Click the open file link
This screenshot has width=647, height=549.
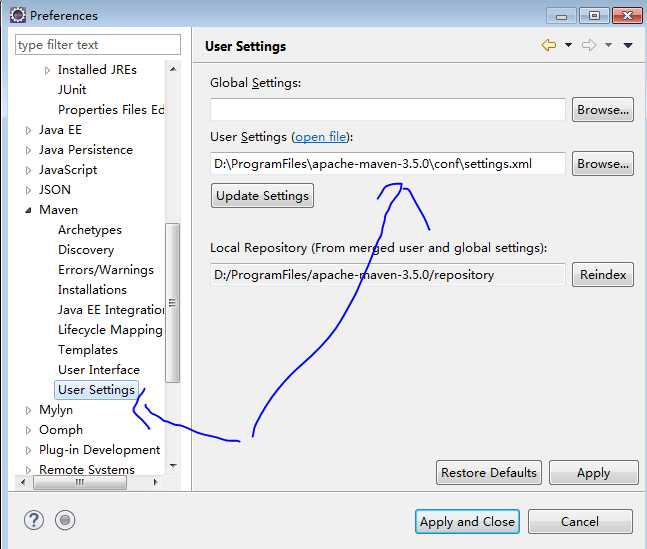(x=321, y=137)
